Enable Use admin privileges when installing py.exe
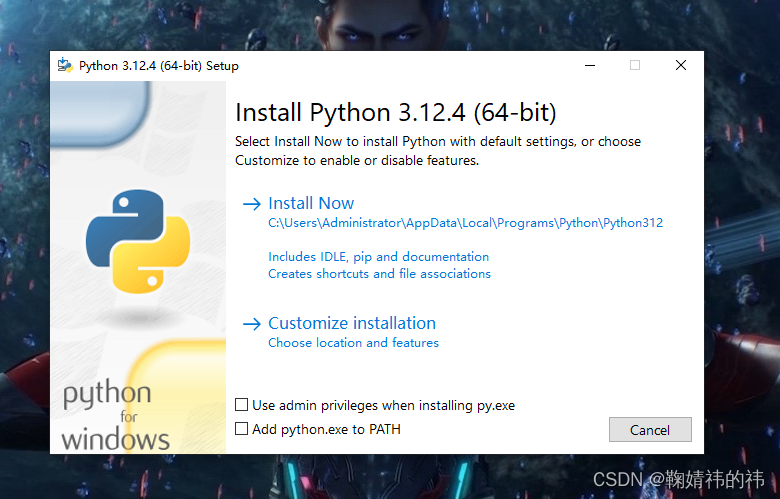The width and height of the screenshot is (780, 499). point(241,405)
